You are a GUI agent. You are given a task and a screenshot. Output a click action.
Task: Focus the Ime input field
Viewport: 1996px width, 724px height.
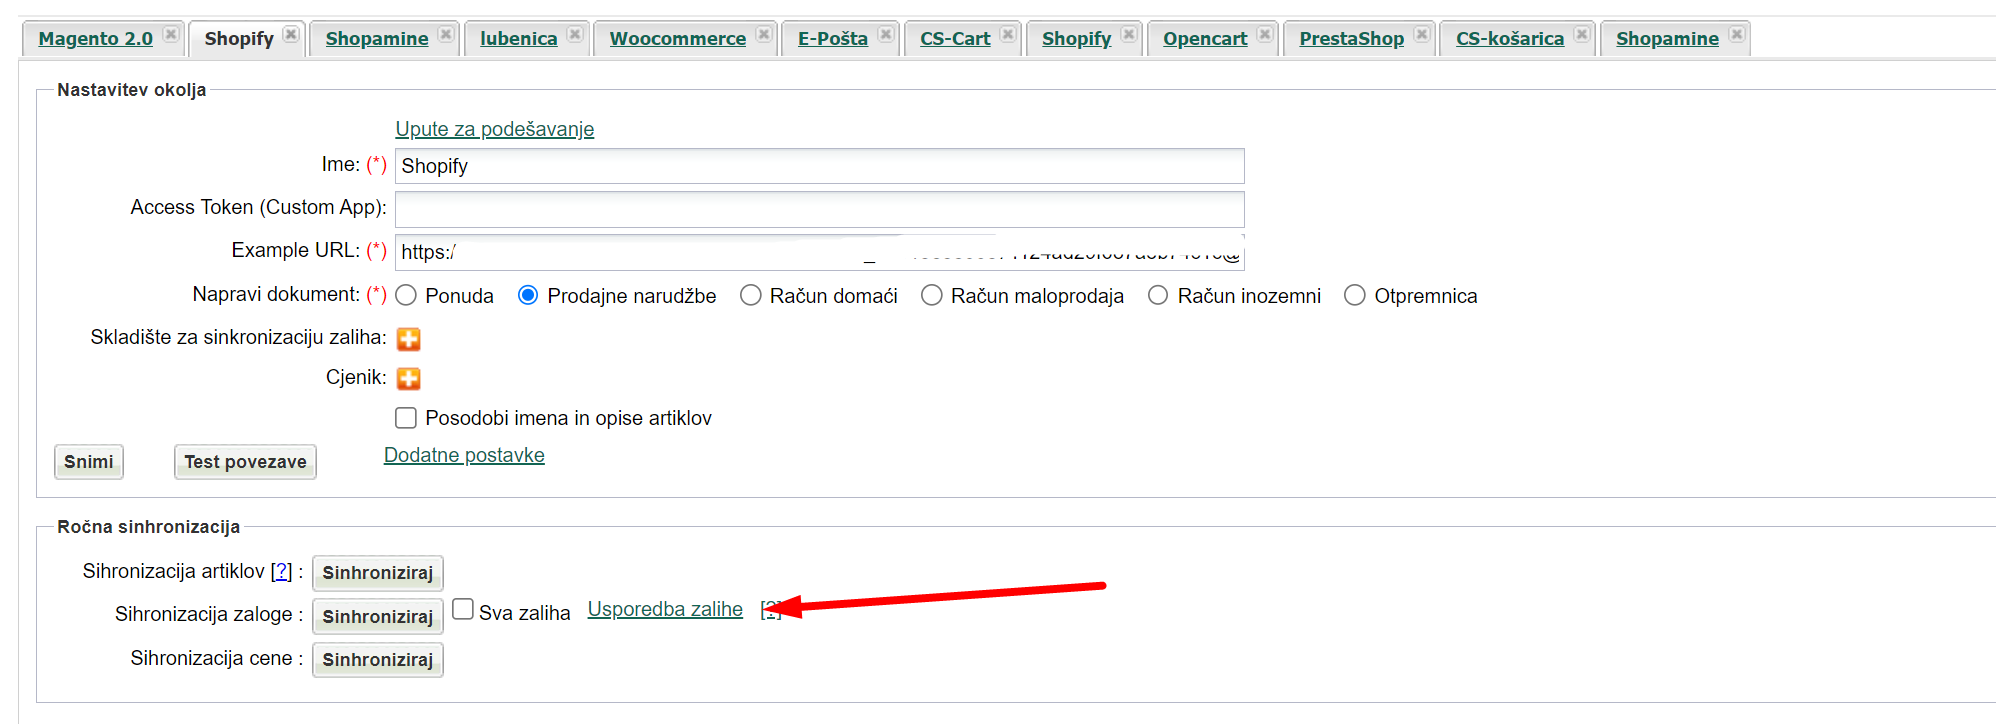point(820,166)
